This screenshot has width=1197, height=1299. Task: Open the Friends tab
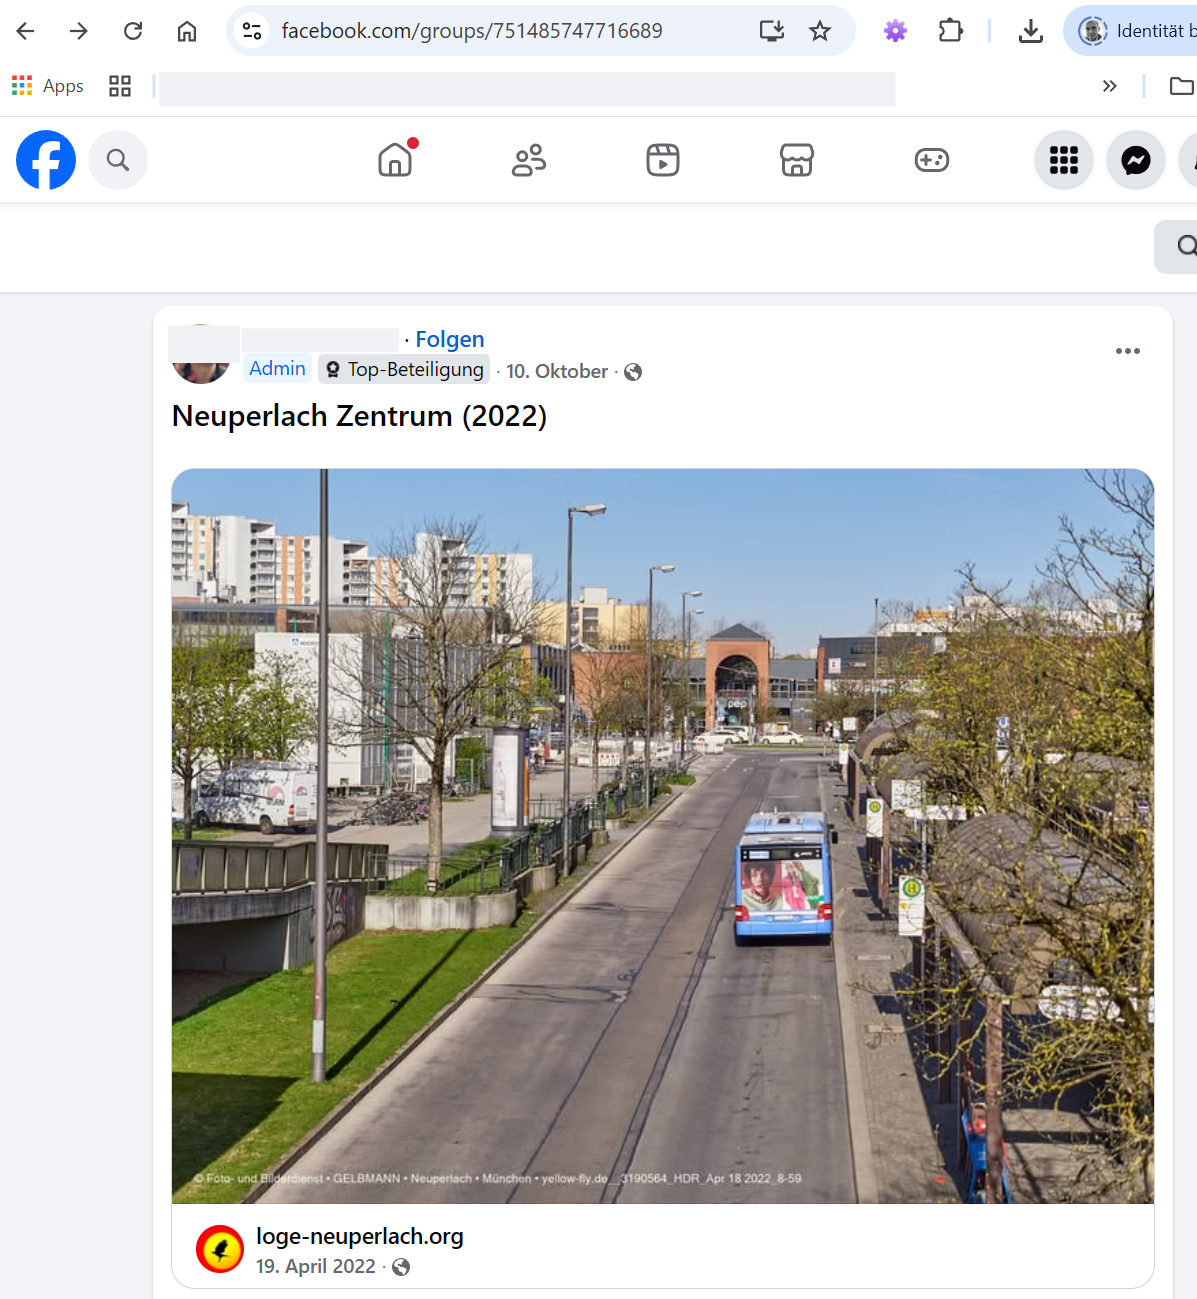point(529,160)
